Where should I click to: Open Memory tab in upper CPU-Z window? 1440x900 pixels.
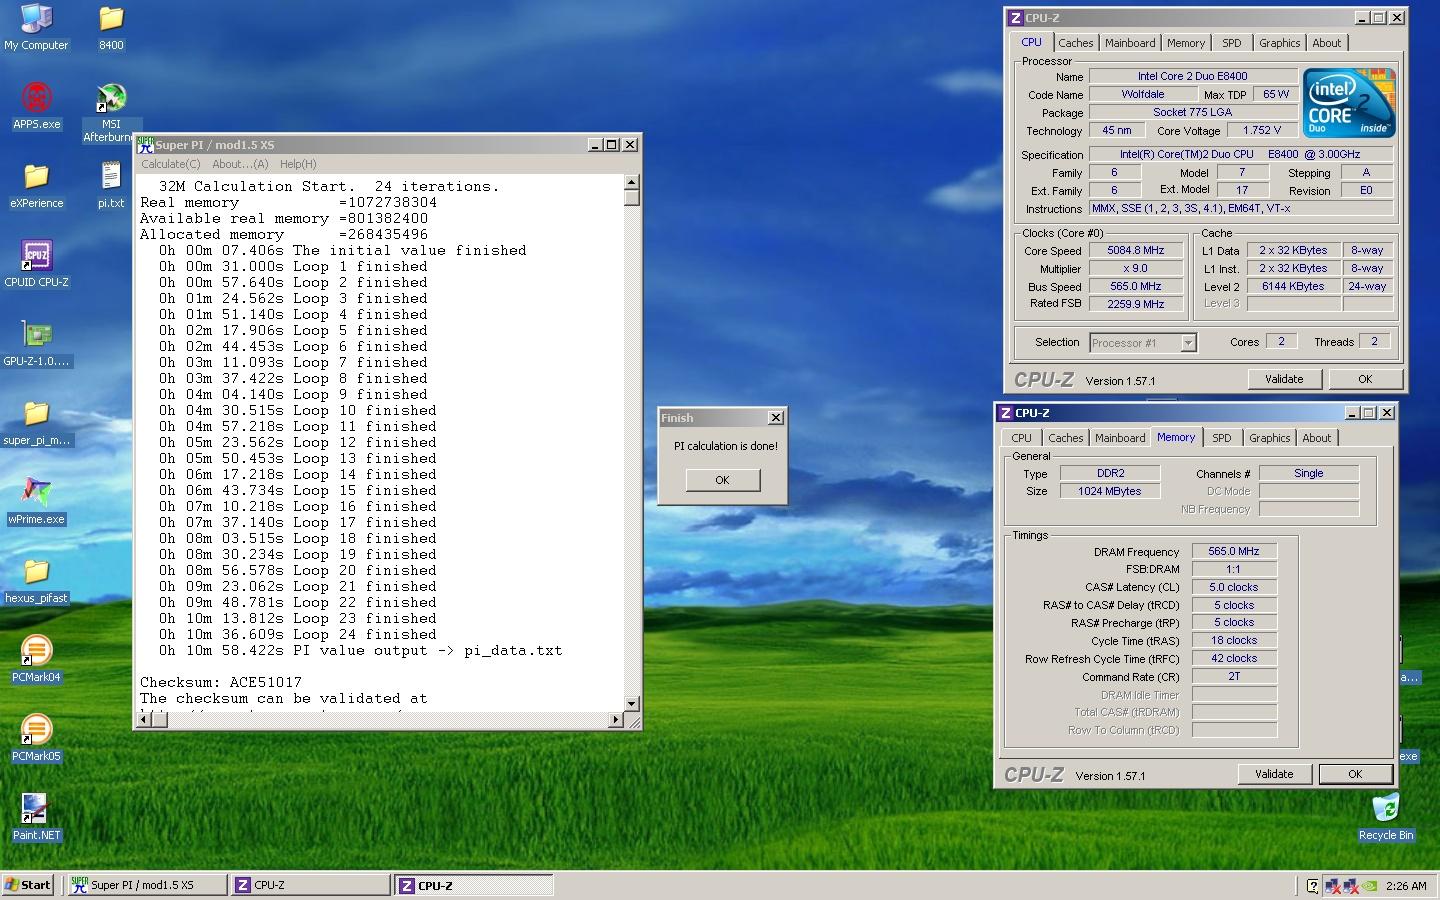pos(1186,43)
